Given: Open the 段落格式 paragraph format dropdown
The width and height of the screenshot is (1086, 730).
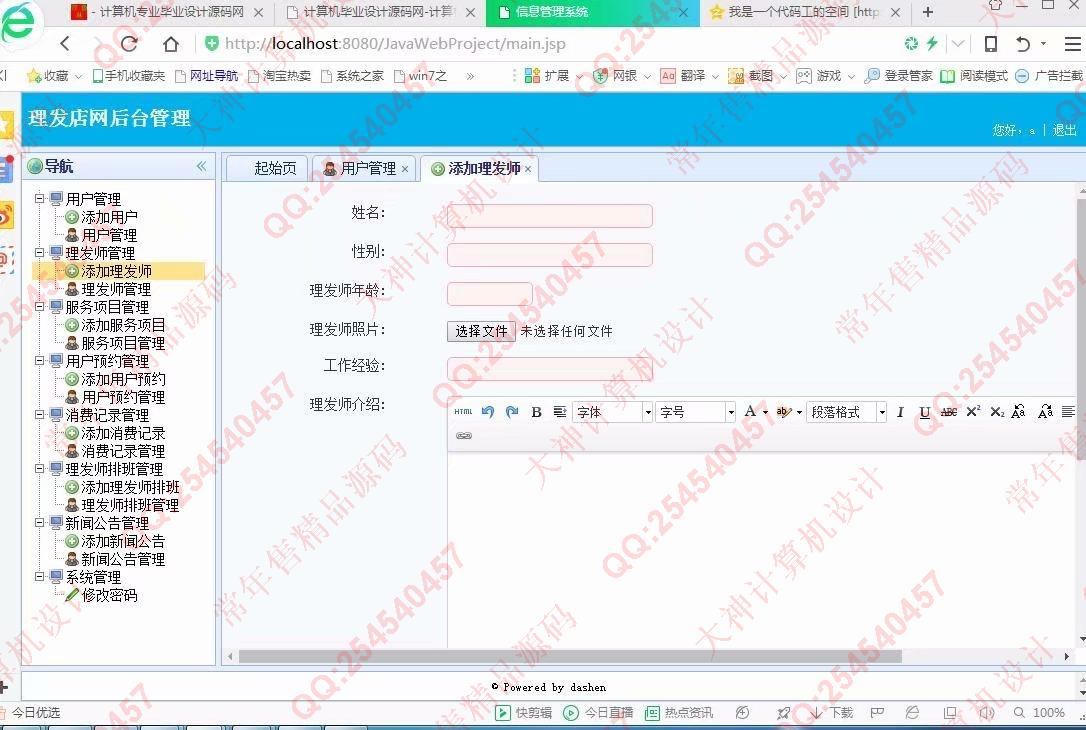Looking at the screenshot, I should pyautogui.click(x=847, y=412).
